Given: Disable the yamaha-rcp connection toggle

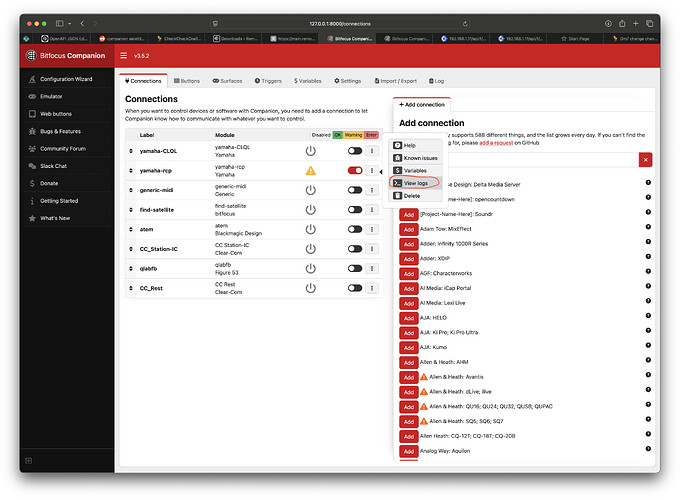Looking at the screenshot, I should [x=355, y=170].
